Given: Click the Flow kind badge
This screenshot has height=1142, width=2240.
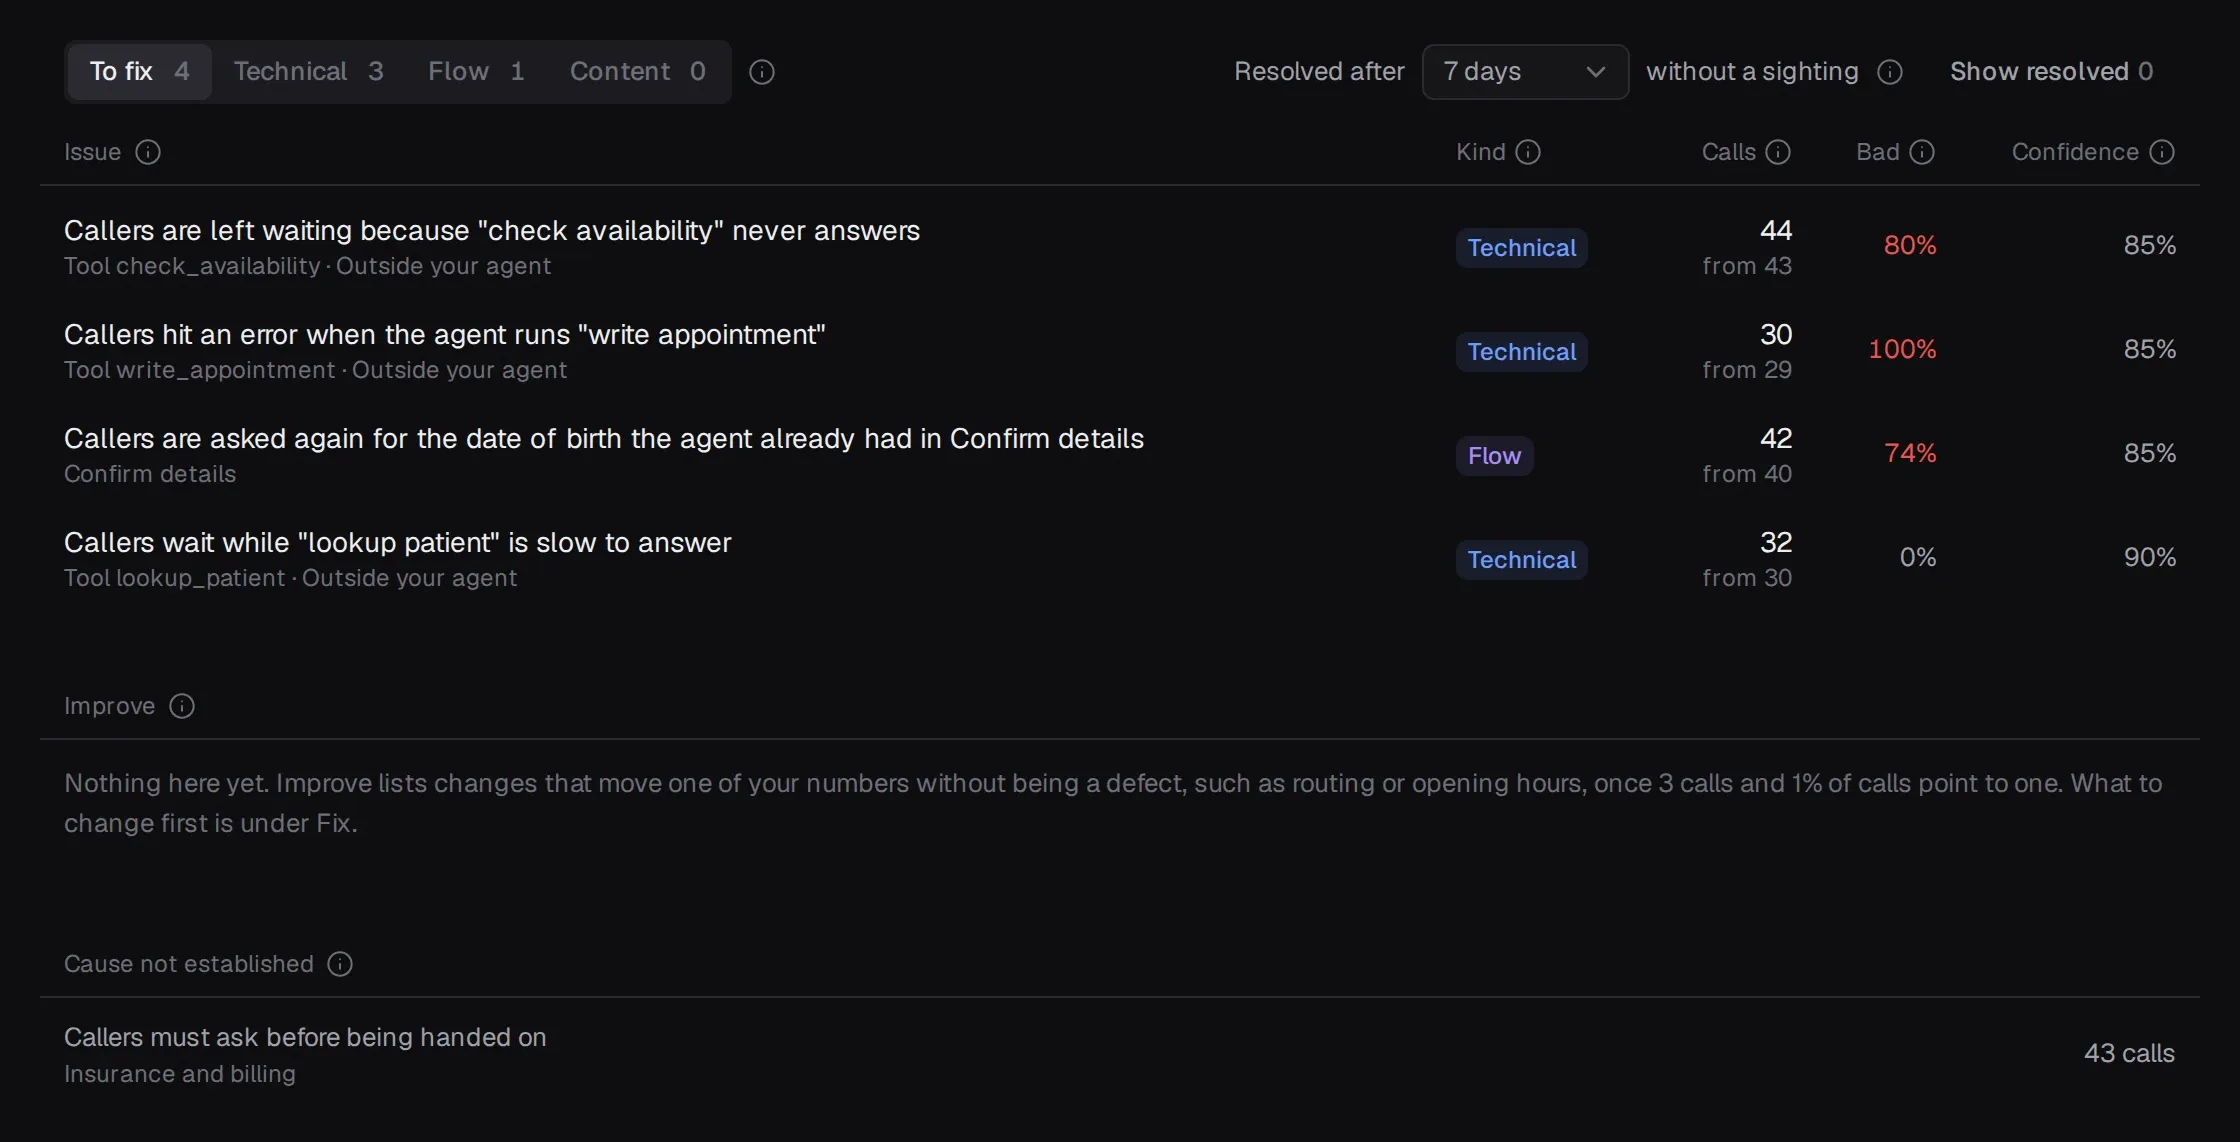Looking at the screenshot, I should [x=1494, y=456].
